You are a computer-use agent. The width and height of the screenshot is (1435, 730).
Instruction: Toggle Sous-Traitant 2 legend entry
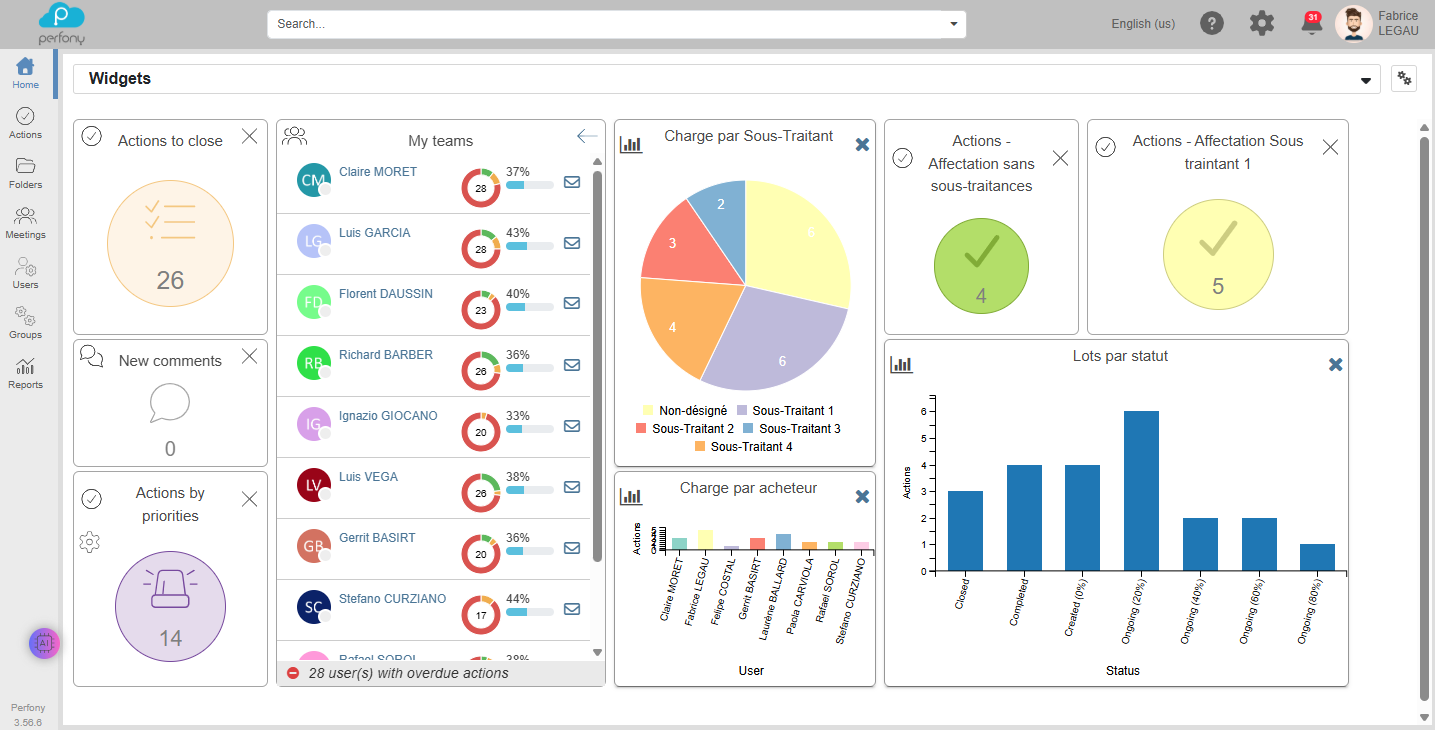[x=685, y=428]
